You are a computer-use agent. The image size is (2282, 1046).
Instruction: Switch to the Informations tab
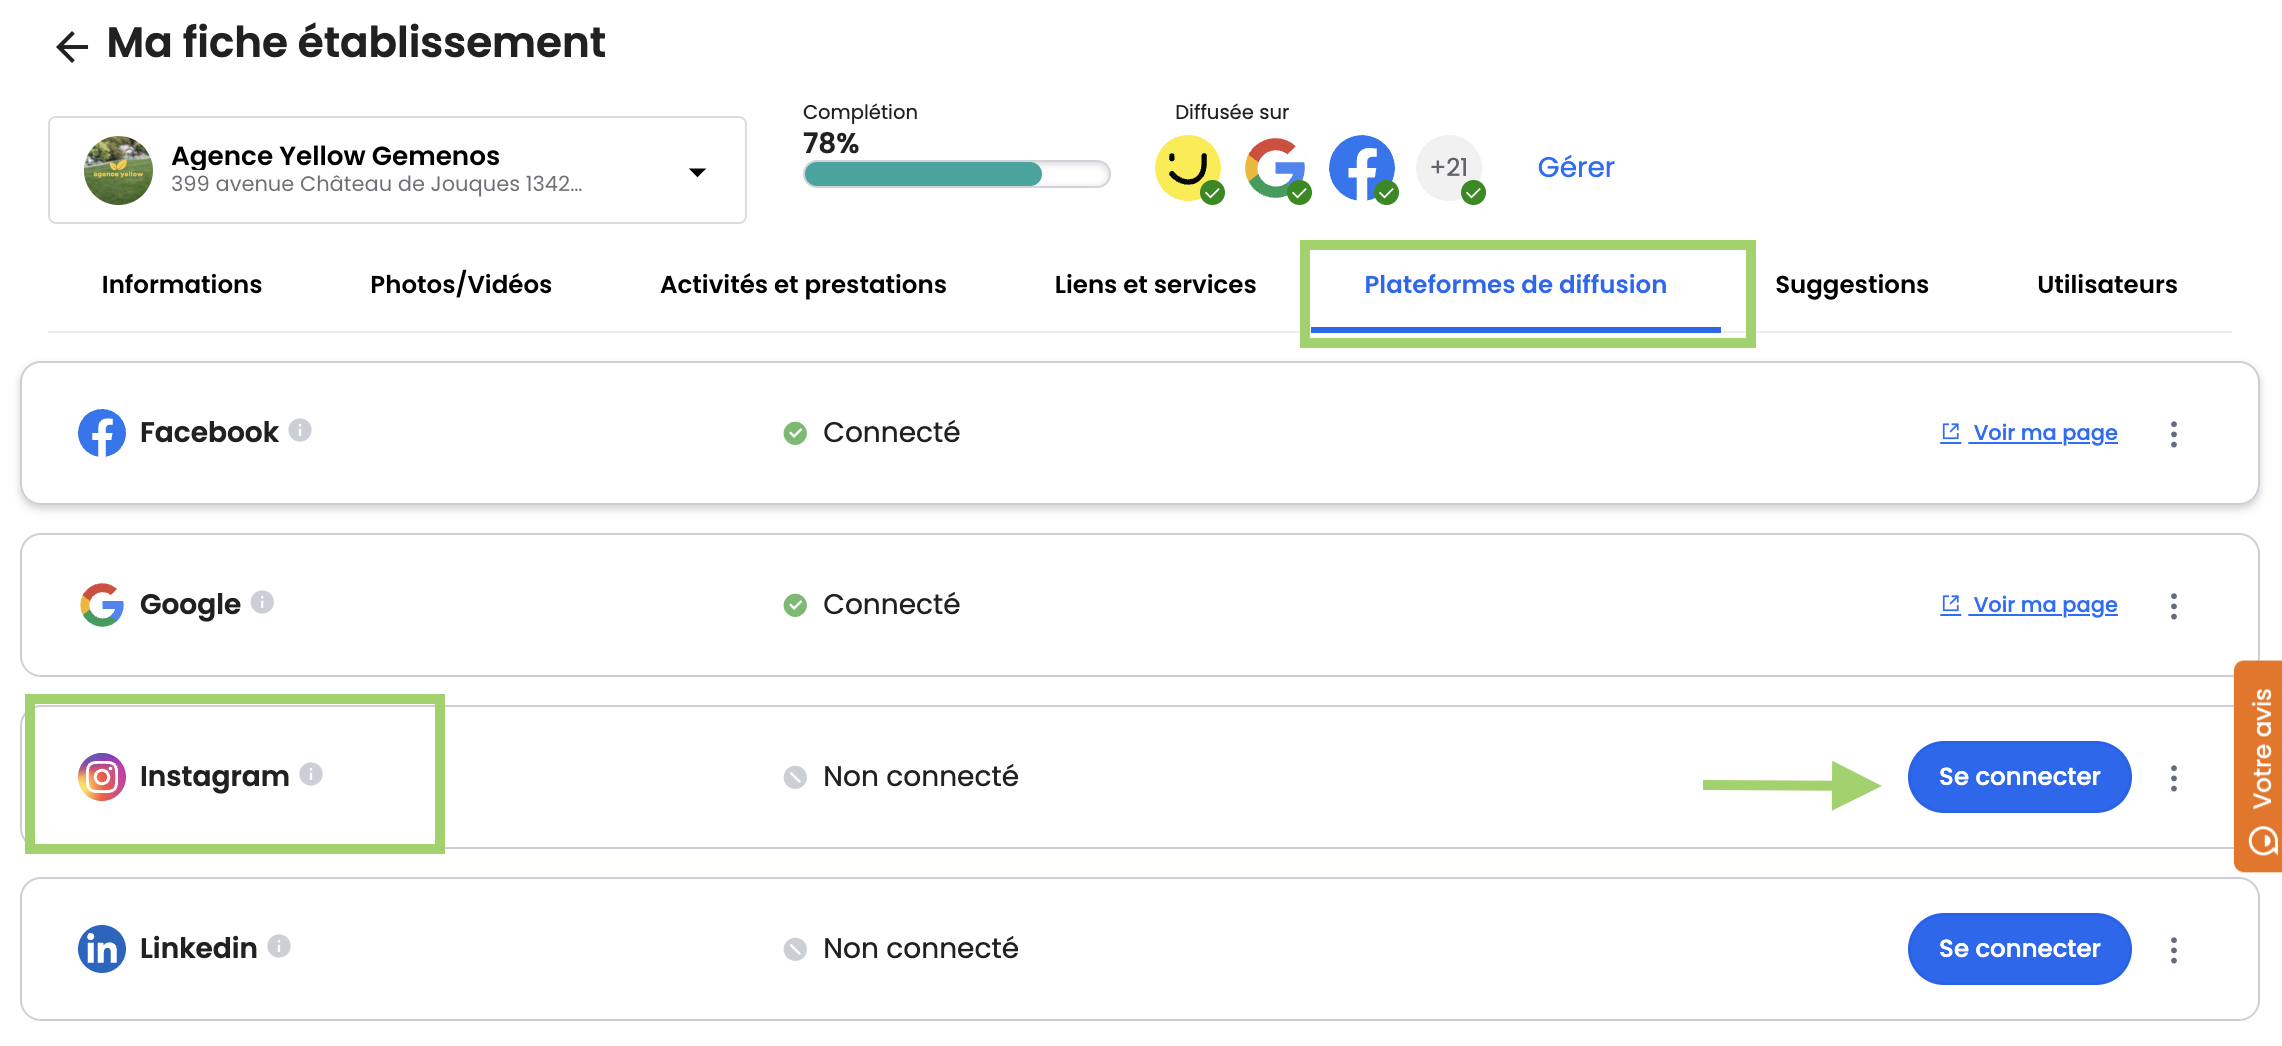[x=181, y=285]
